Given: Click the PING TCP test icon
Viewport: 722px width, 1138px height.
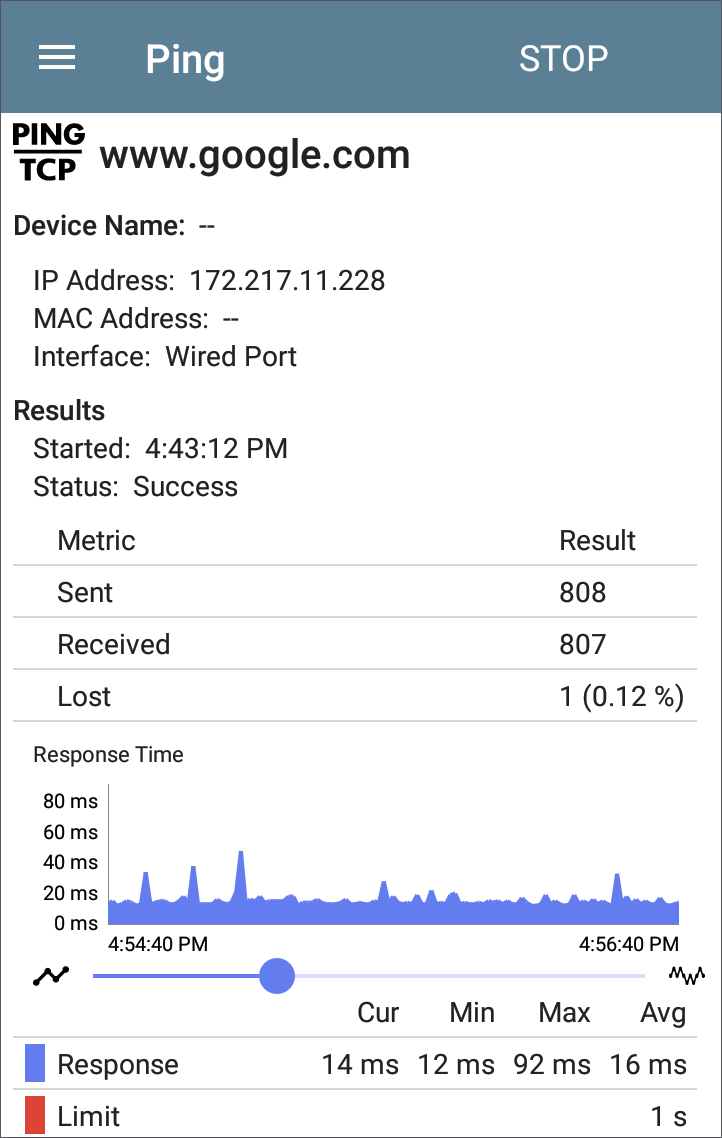Looking at the screenshot, I should pos(49,152).
